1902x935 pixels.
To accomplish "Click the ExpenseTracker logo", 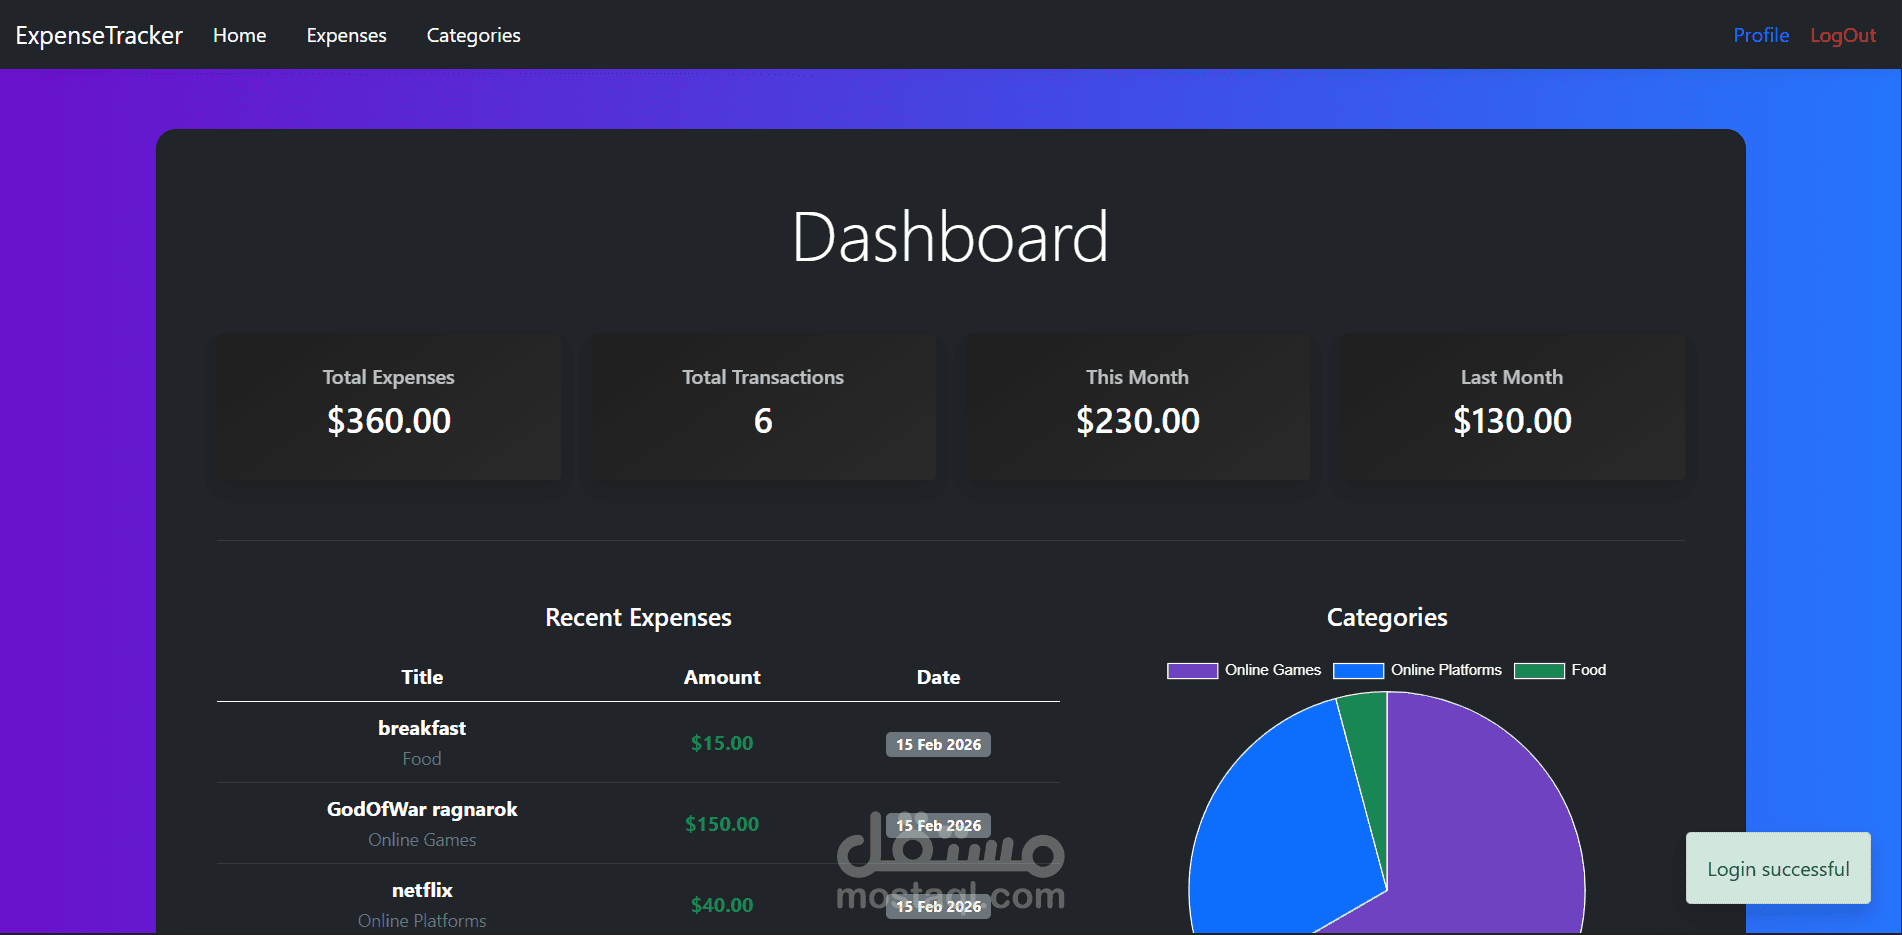I will (98, 34).
